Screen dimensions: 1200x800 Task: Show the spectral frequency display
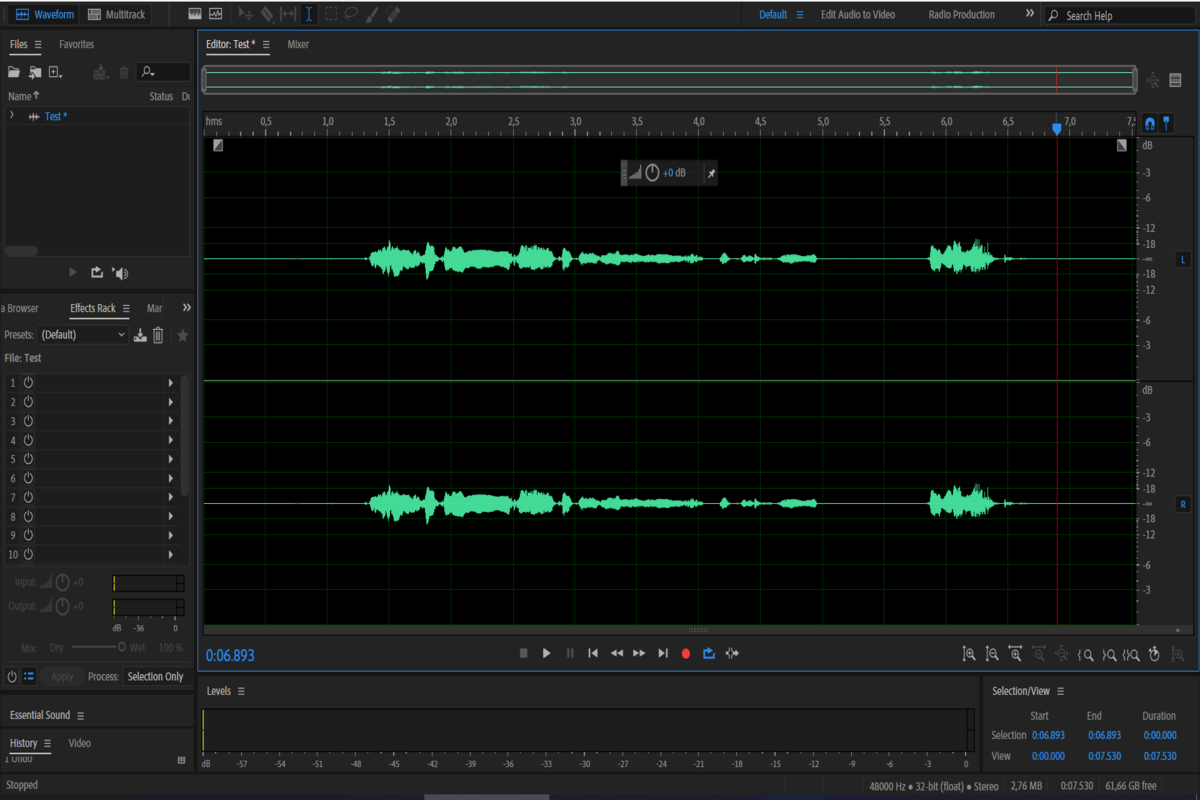click(195, 15)
